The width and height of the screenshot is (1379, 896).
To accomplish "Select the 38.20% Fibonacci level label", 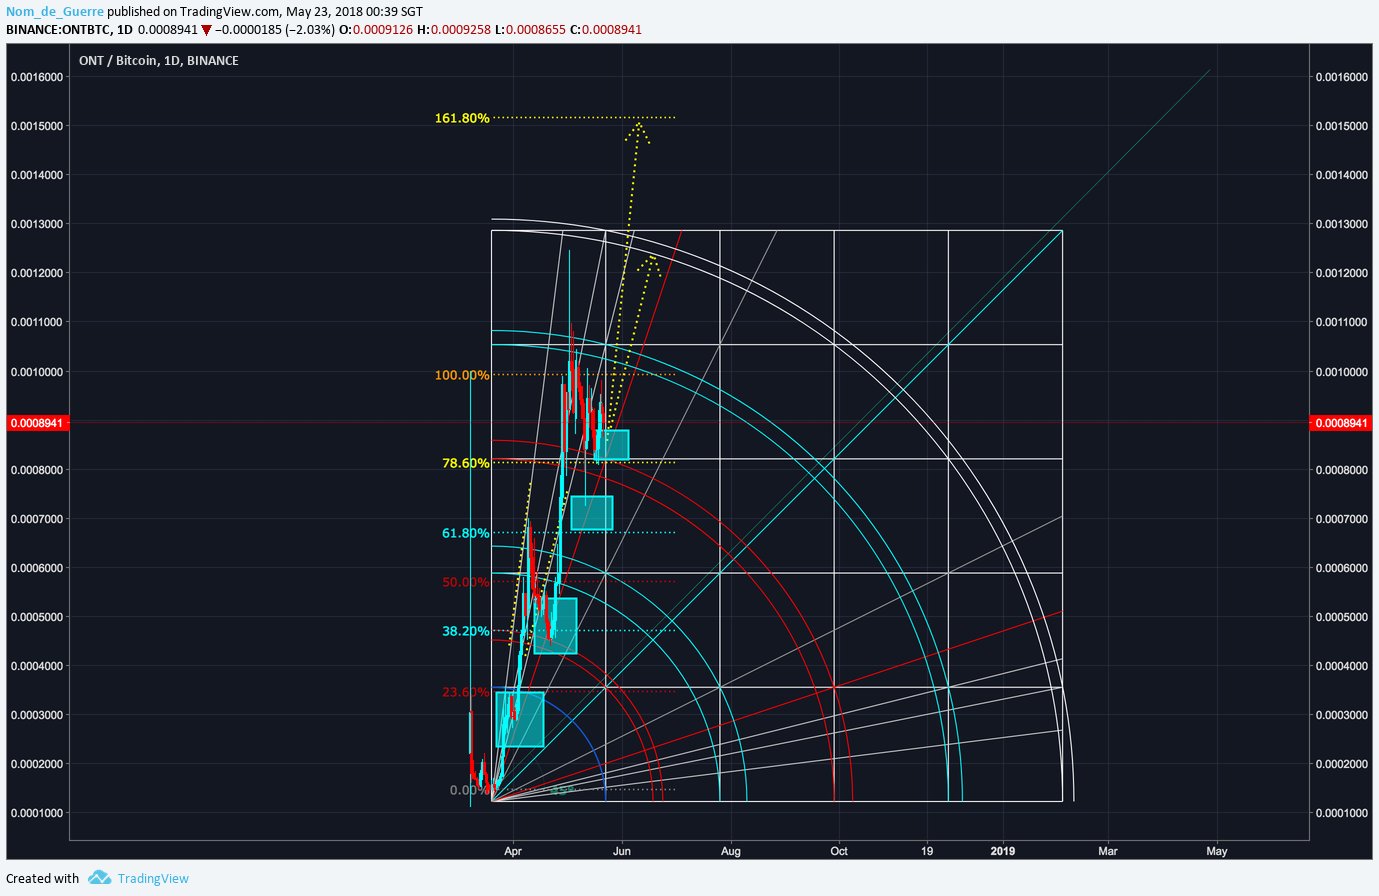I will point(466,631).
